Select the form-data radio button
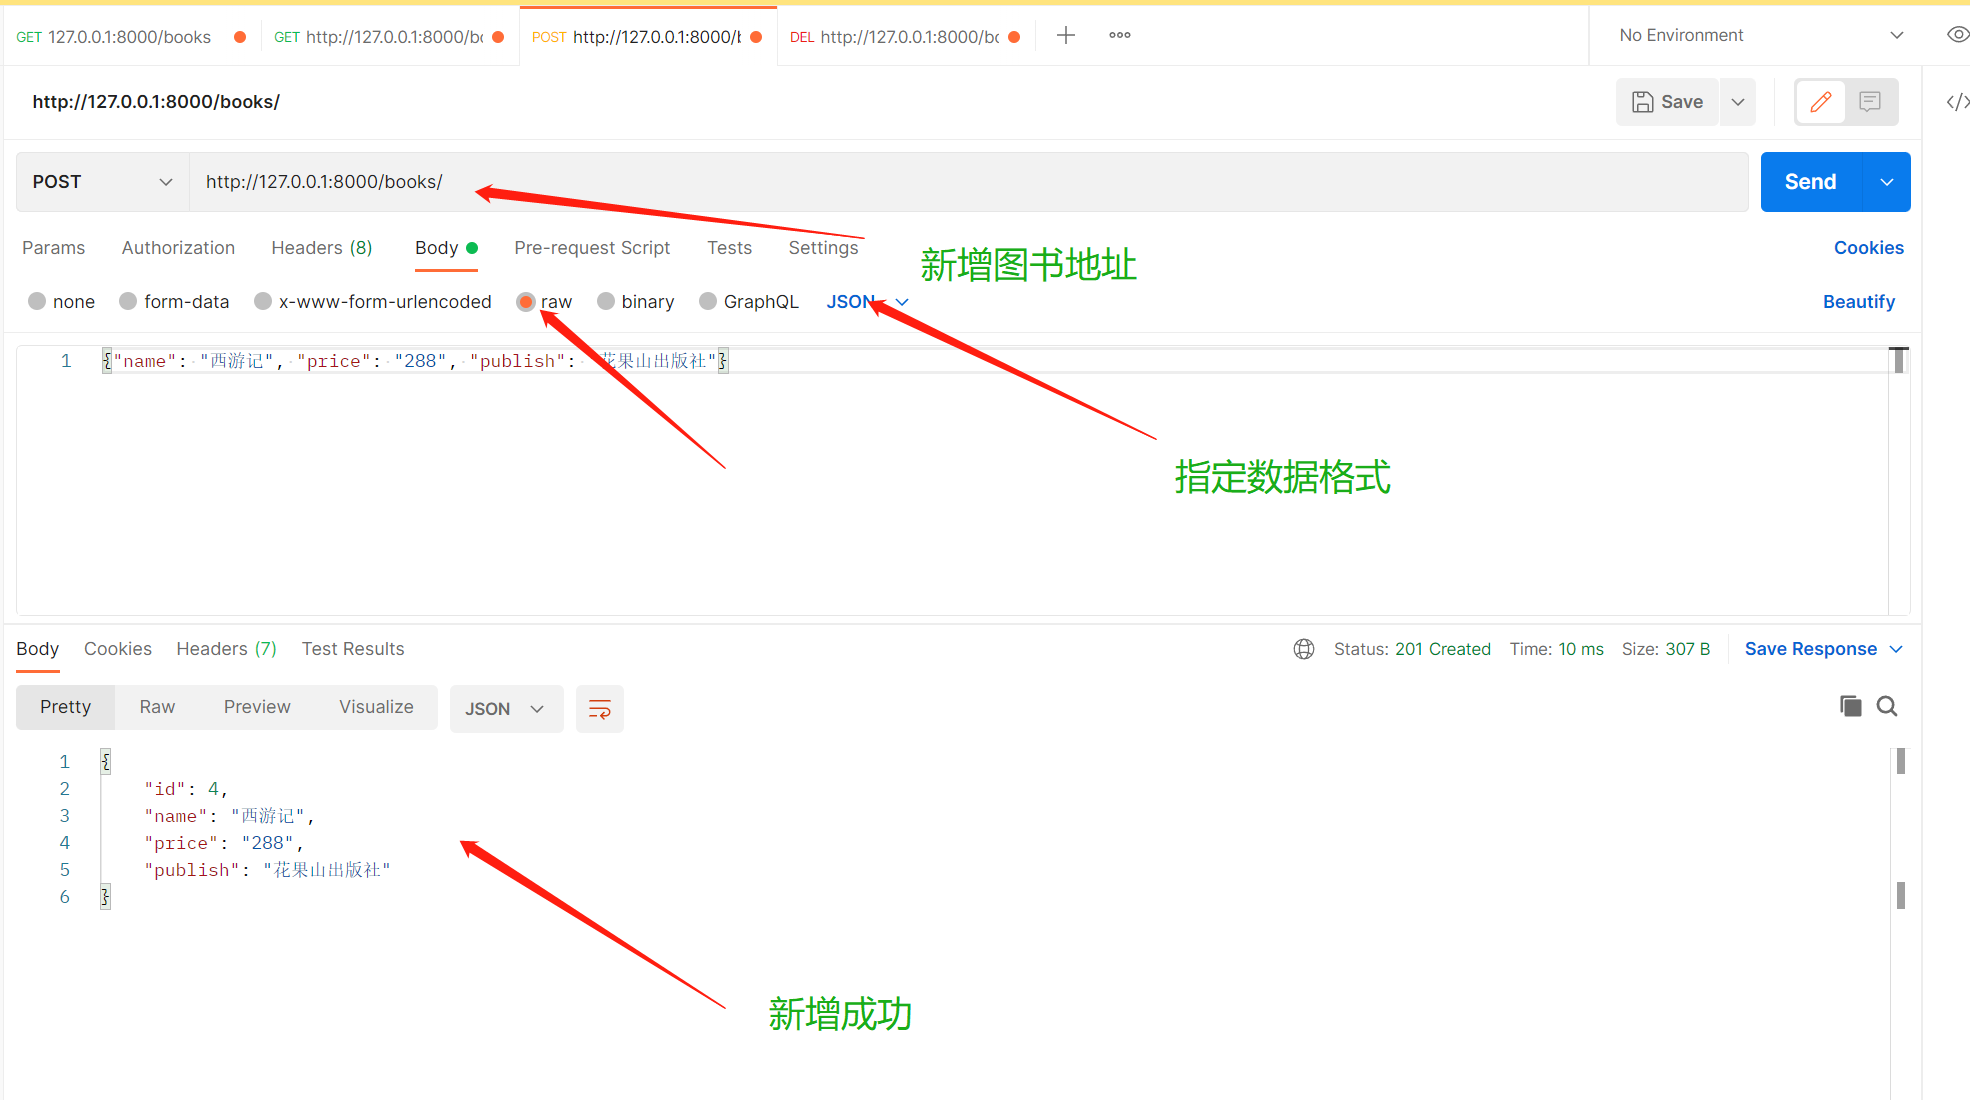Screen dimensions: 1970x1100 tap(128, 302)
